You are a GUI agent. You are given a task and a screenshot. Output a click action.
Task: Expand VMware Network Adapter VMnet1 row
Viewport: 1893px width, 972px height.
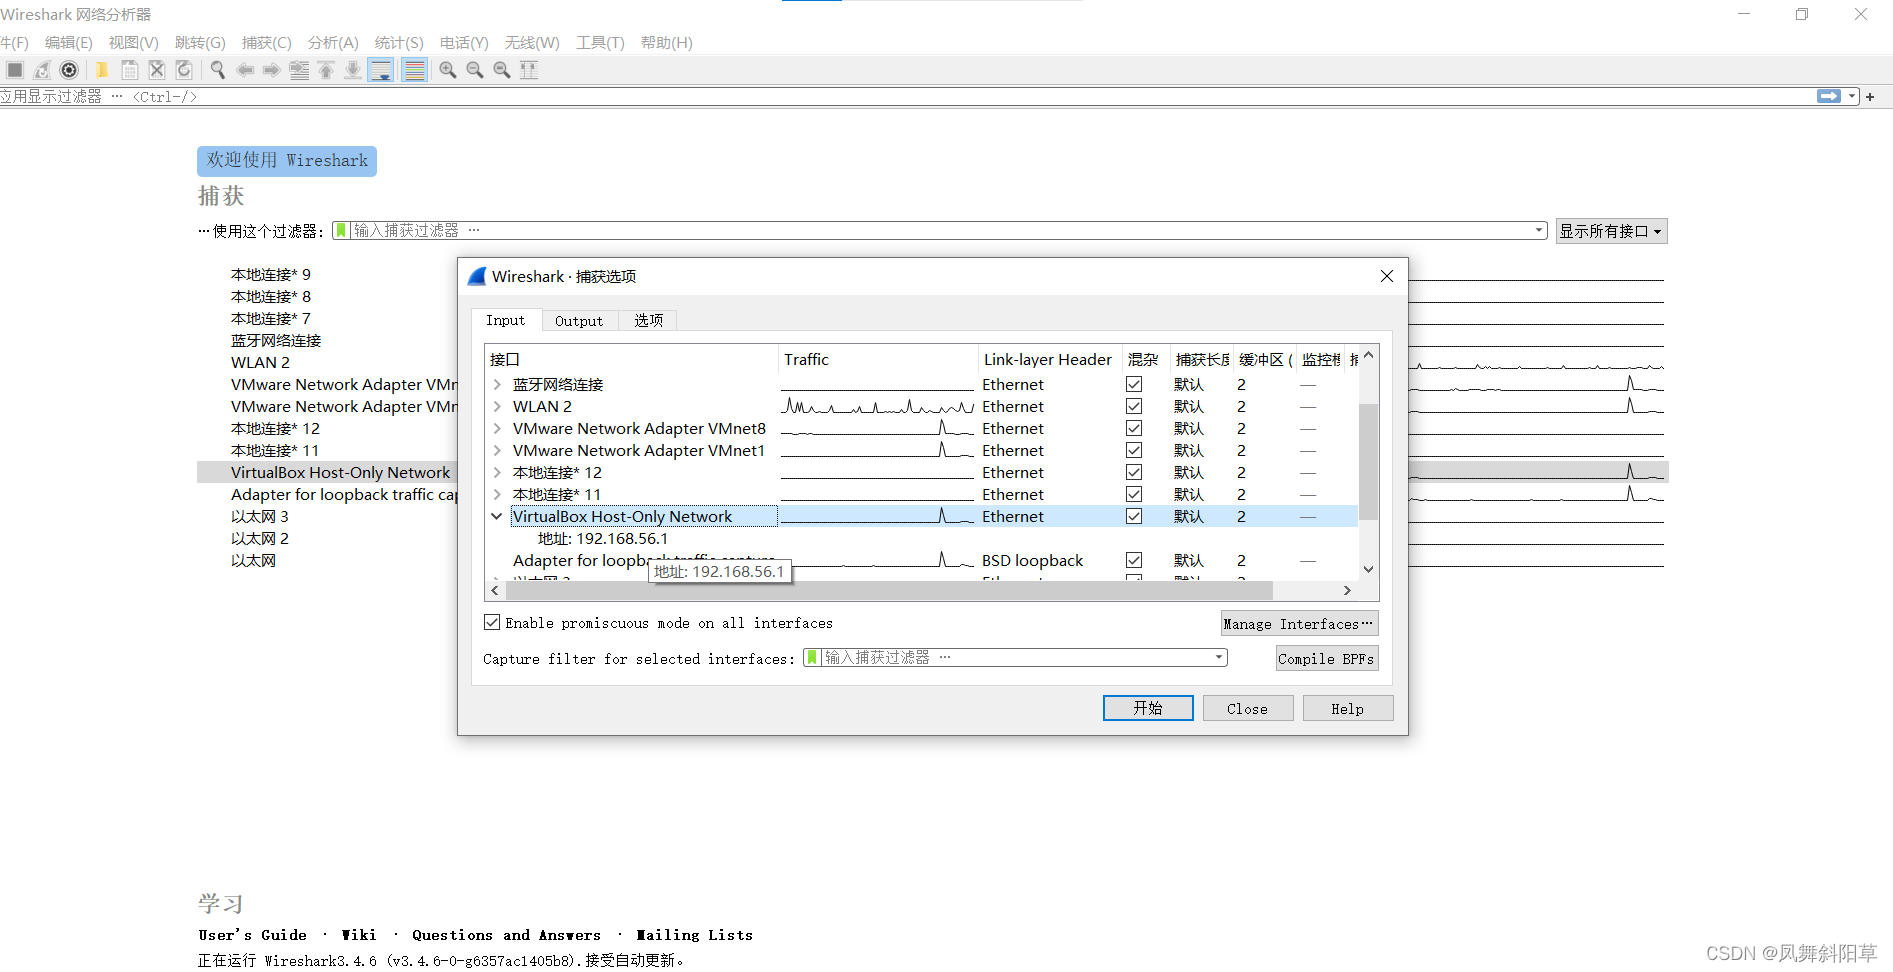[x=497, y=450]
